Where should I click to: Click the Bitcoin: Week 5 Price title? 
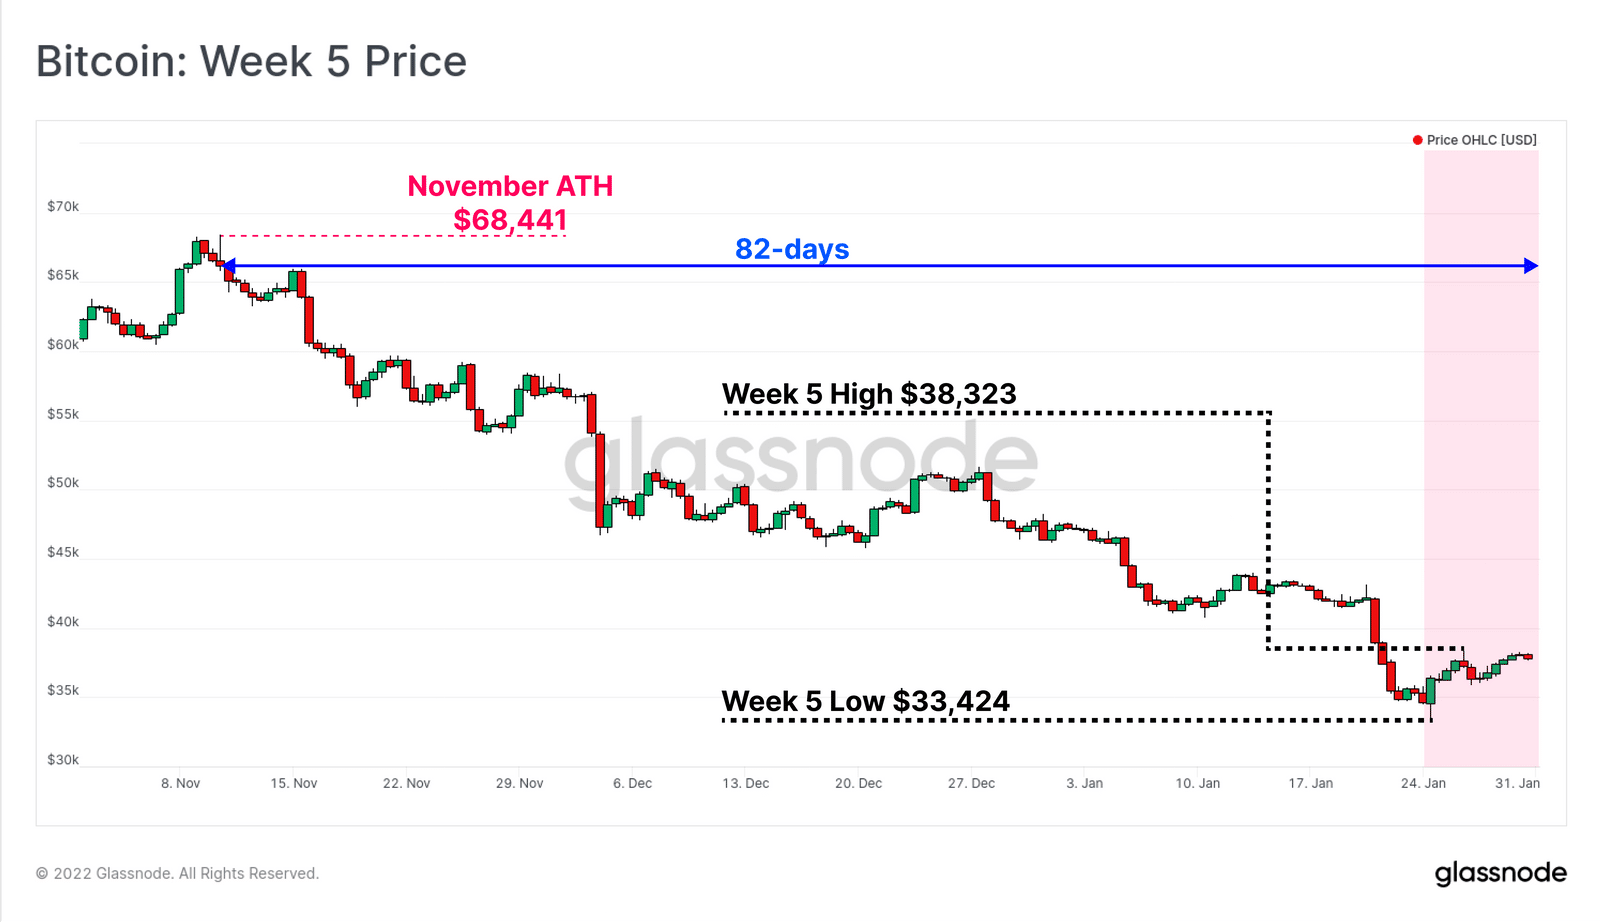(251, 61)
